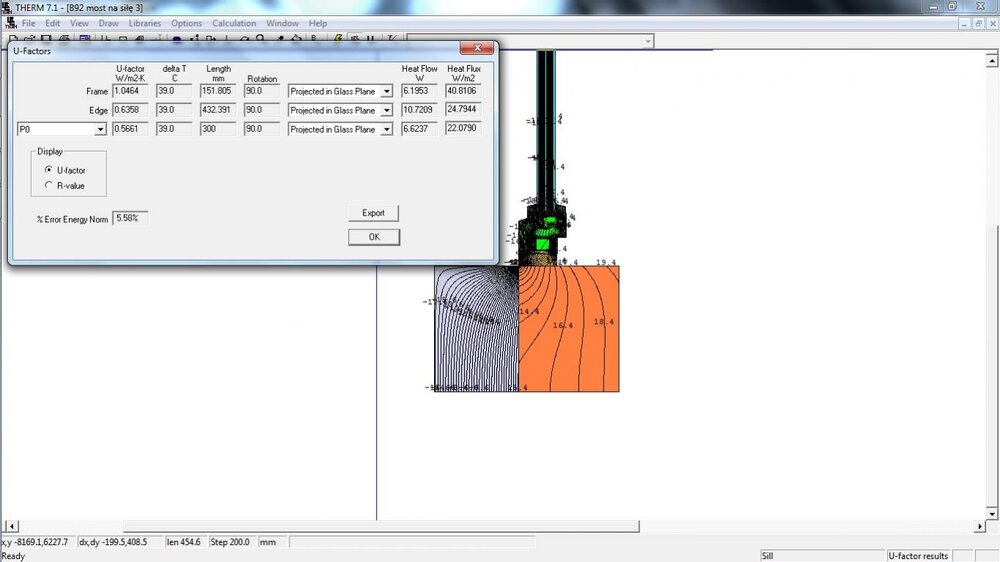
Task: Open the Calculation menu
Action: (234, 23)
